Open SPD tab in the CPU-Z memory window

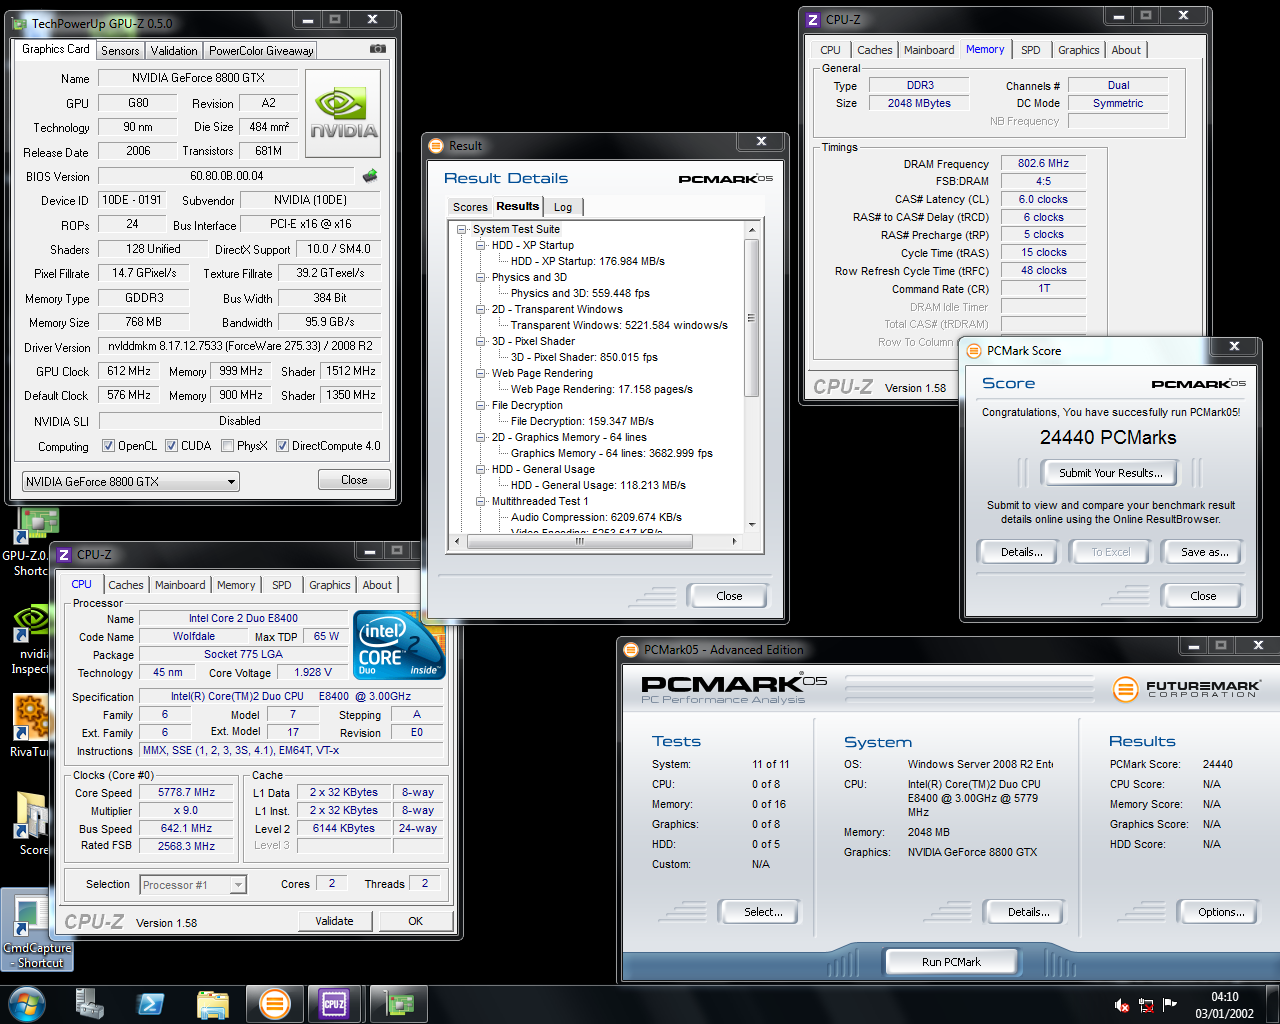point(1030,50)
